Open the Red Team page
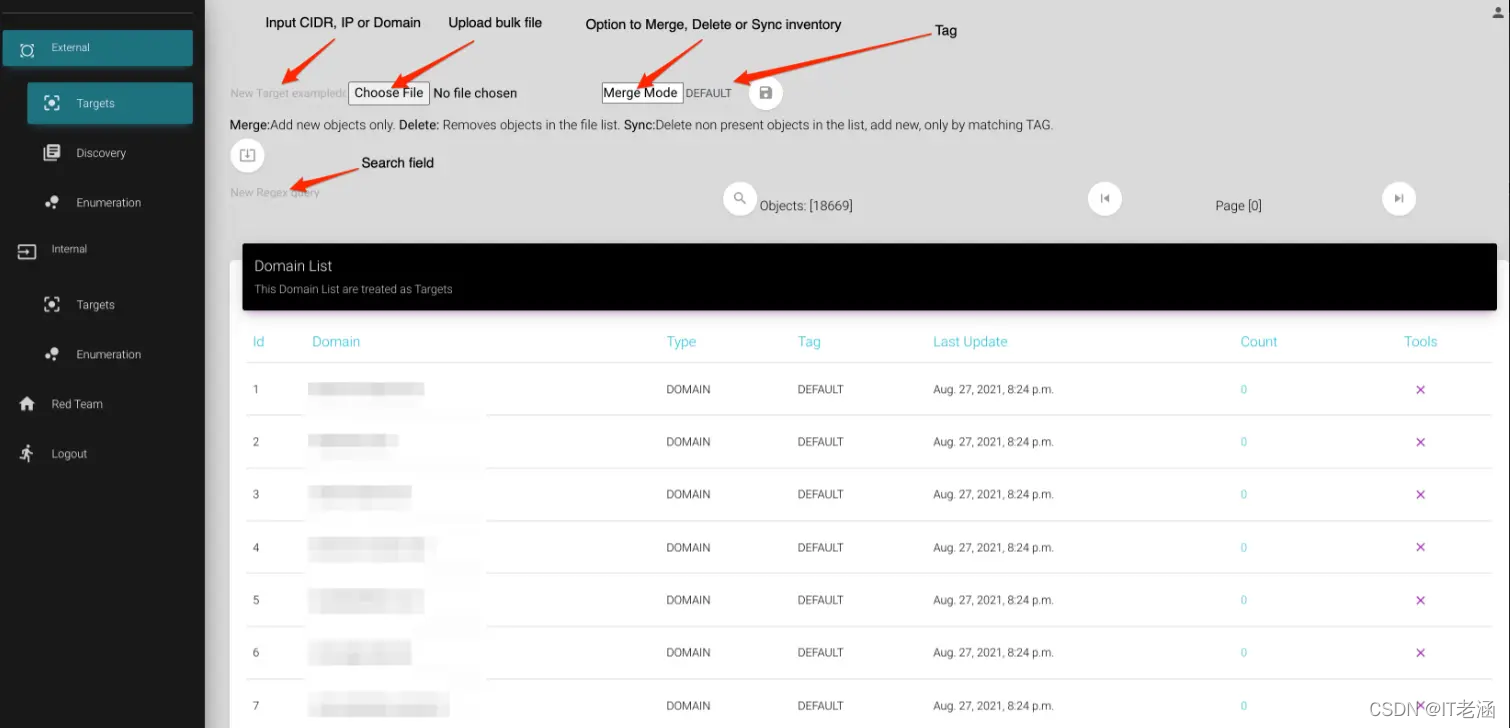This screenshot has height=728, width=1510. tap(77, 404)
